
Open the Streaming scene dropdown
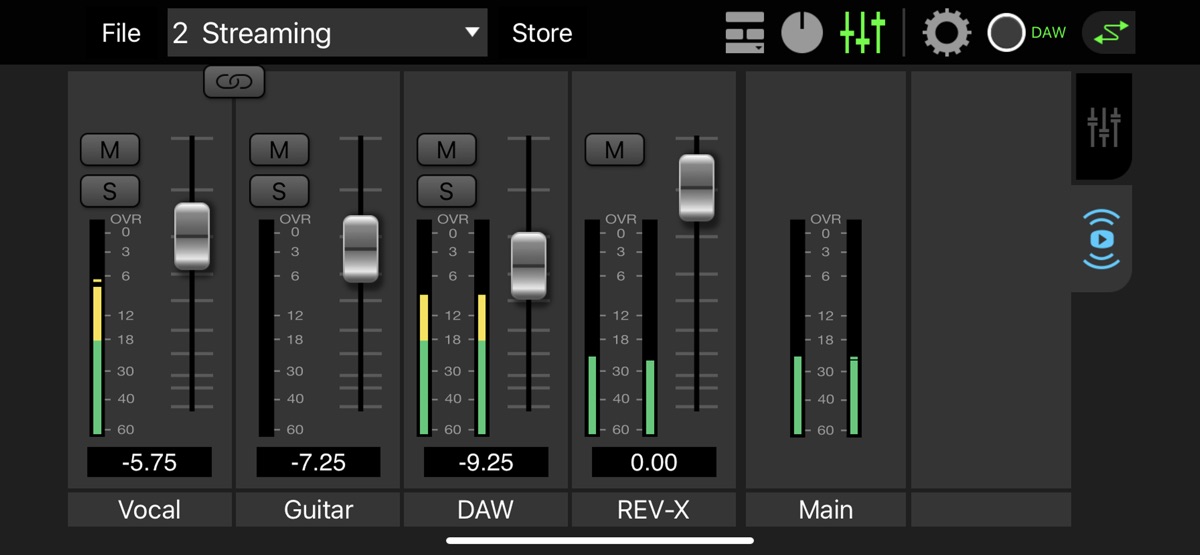pos(327,33)
